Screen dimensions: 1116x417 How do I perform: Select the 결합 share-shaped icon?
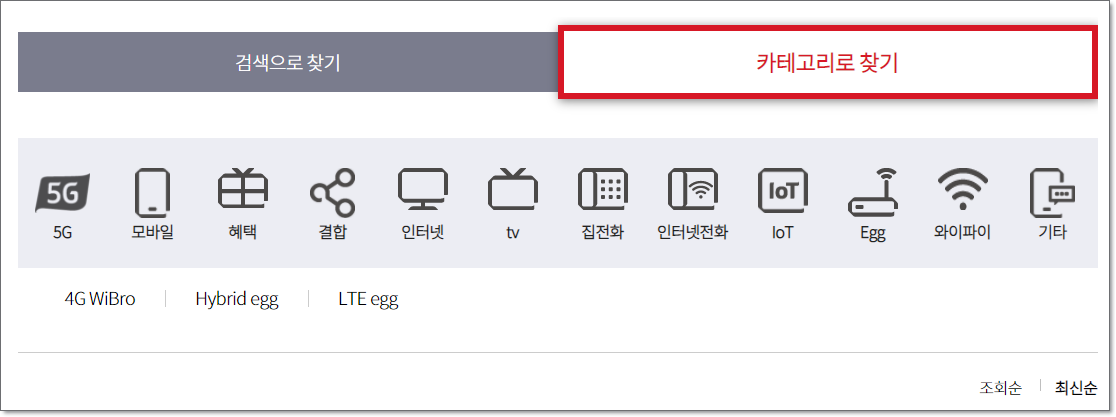[332, 192]
